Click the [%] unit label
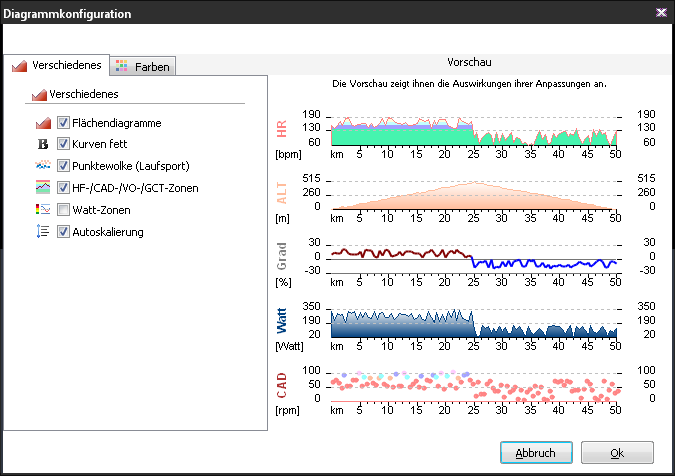Screen dimensions: 675x476 283,282
